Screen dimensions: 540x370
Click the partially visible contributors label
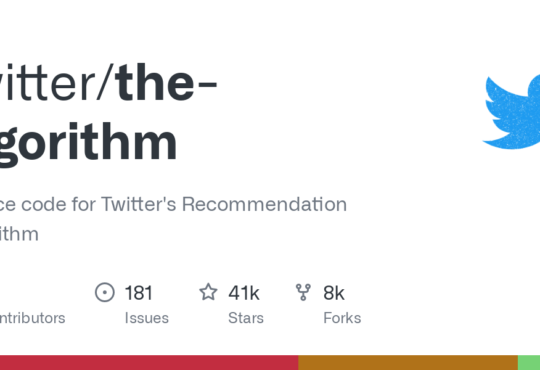32,318
